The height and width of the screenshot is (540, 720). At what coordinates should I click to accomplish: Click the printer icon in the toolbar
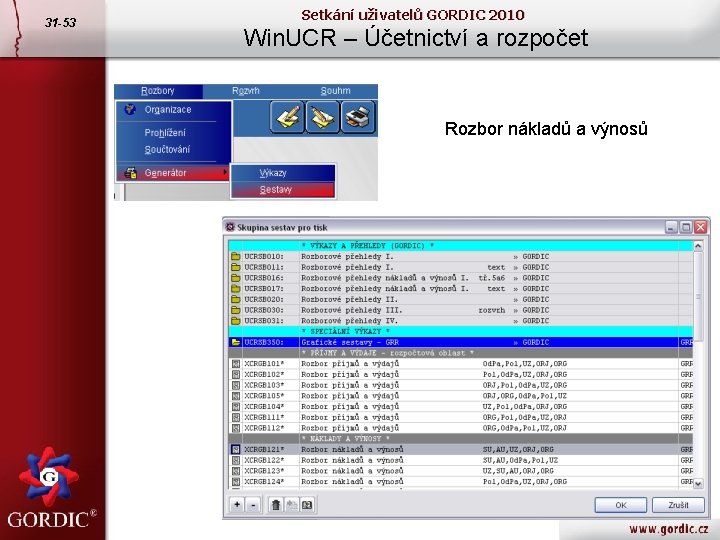click(x=358, y=117)
